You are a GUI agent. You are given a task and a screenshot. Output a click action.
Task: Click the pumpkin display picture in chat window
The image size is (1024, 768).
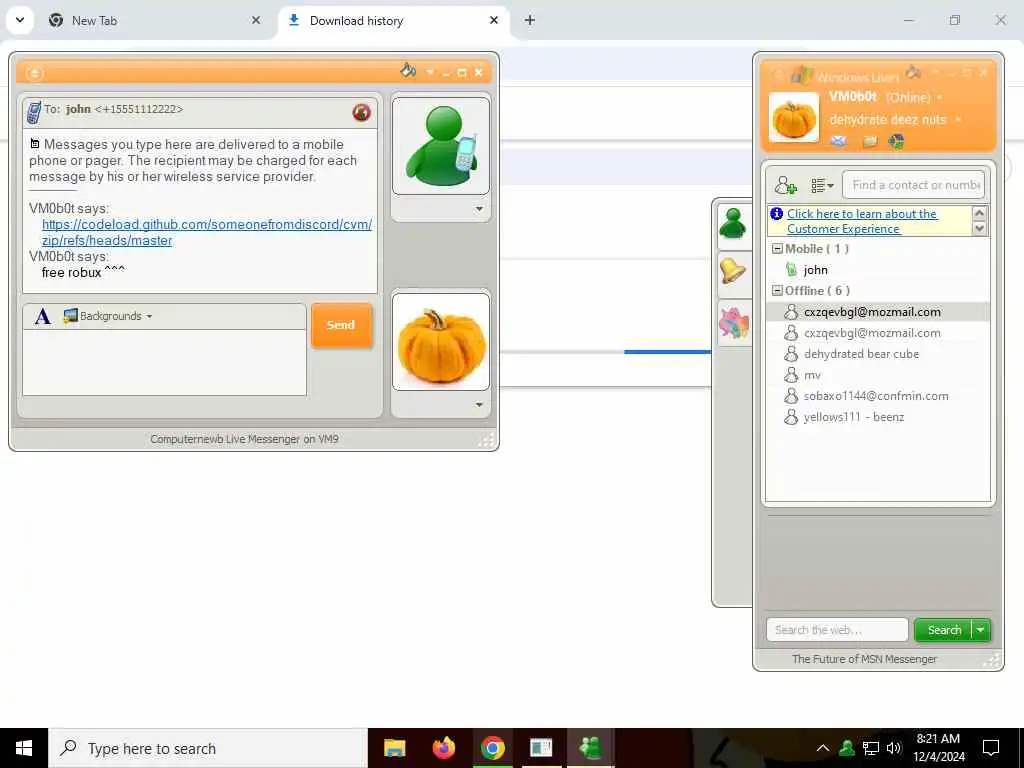(441, 342)
